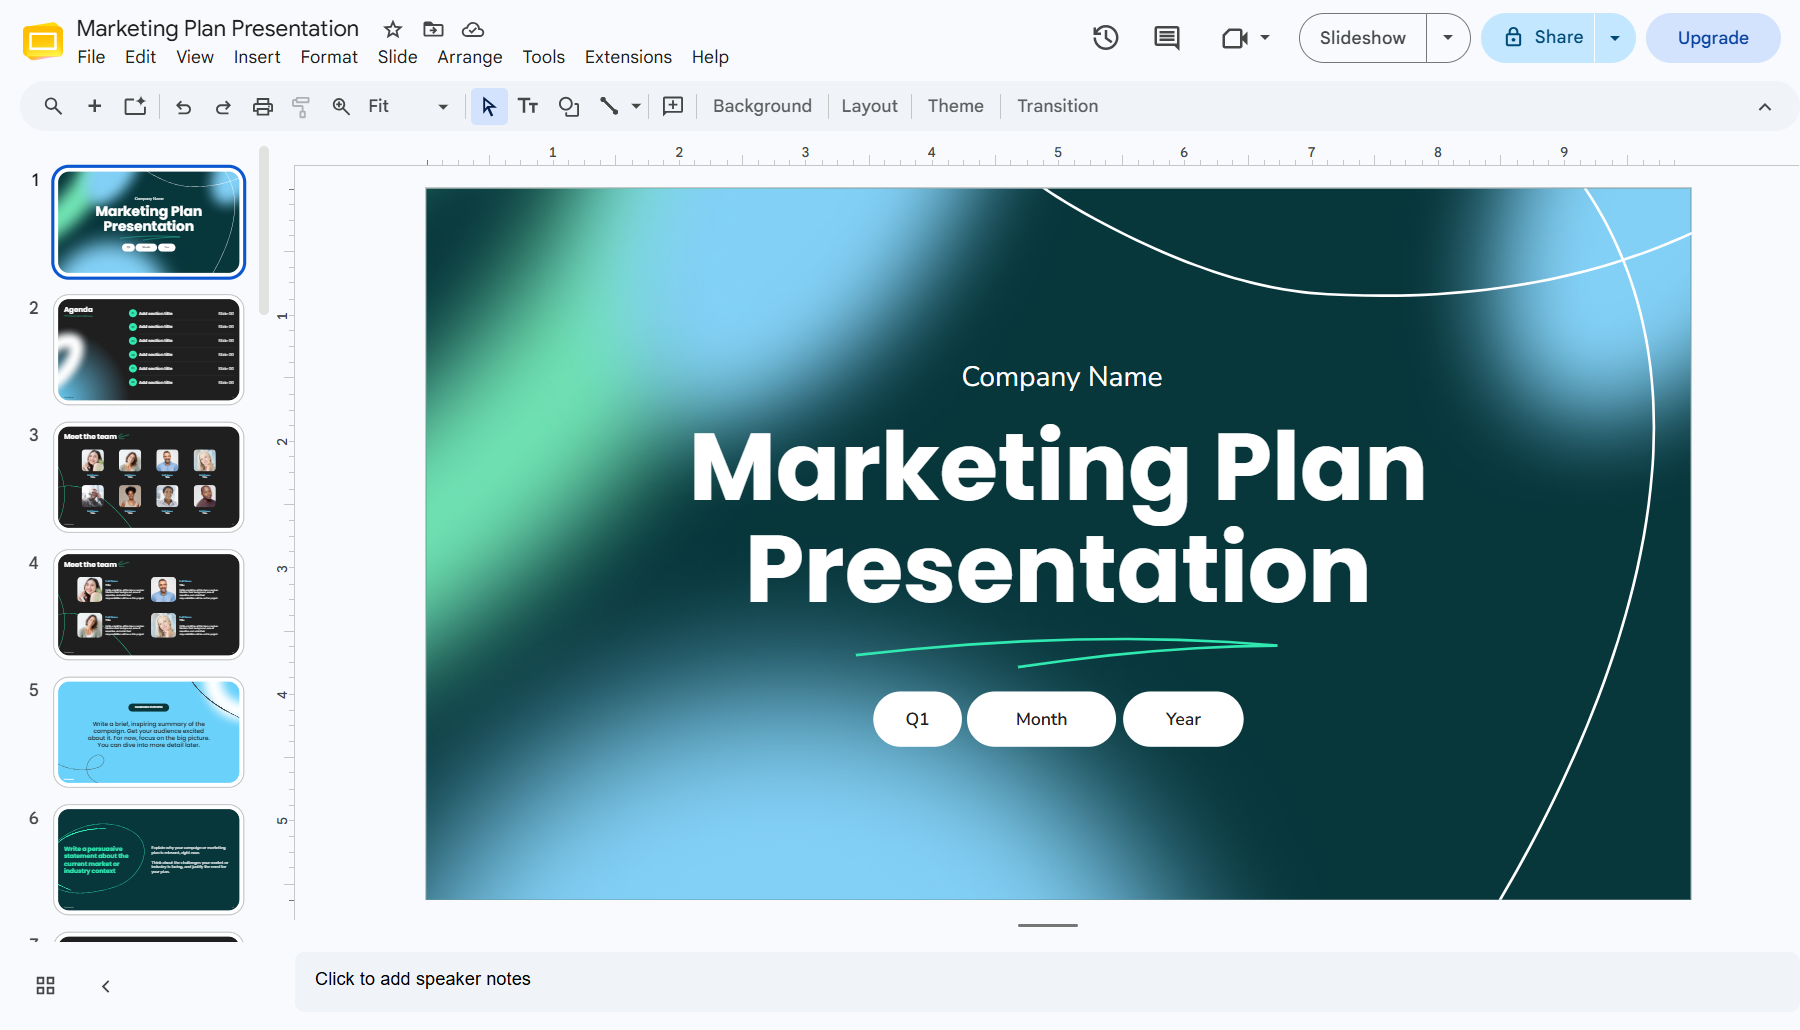Add a new slide with plus icon
Image resolution: width=1800 pixels, height=1030 pixels.
tap(95, 106)
